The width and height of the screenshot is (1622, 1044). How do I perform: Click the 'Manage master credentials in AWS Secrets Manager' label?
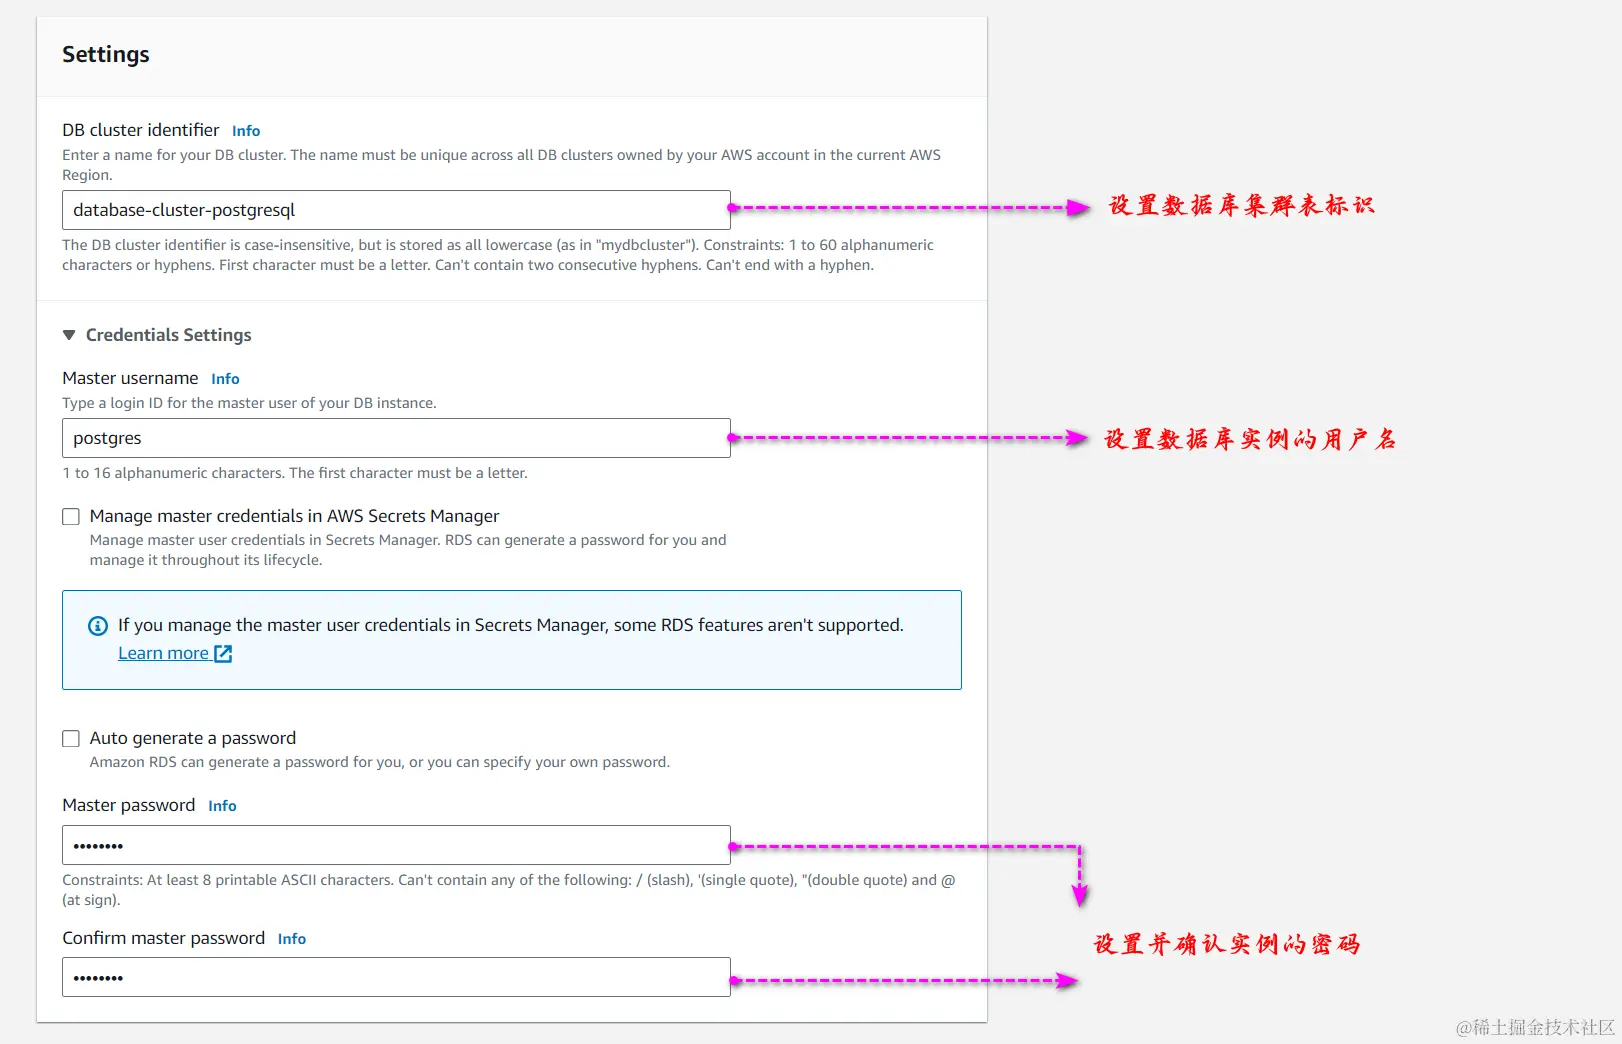pyautogui.click(x=294, y=516)
